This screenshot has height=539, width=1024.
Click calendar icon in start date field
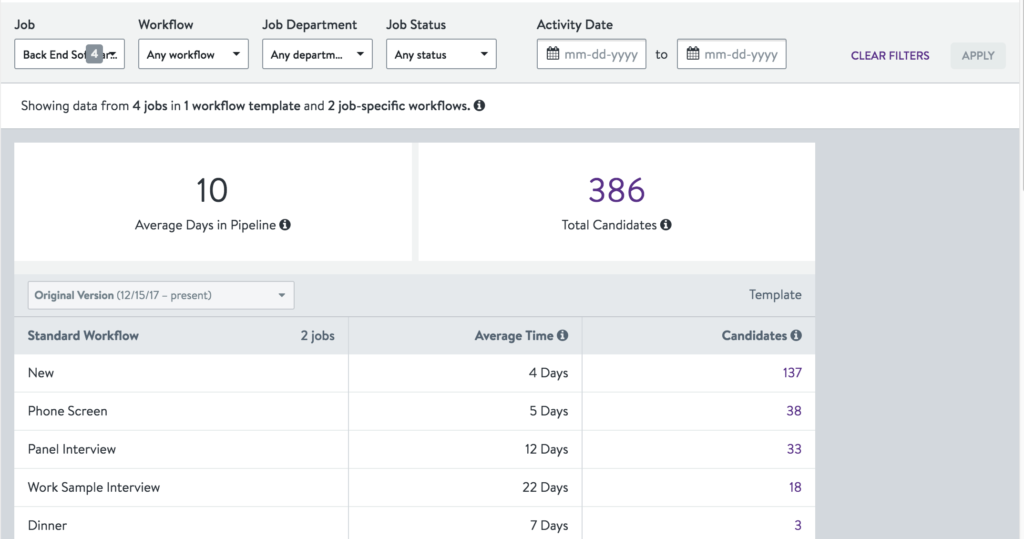[552, 54]
